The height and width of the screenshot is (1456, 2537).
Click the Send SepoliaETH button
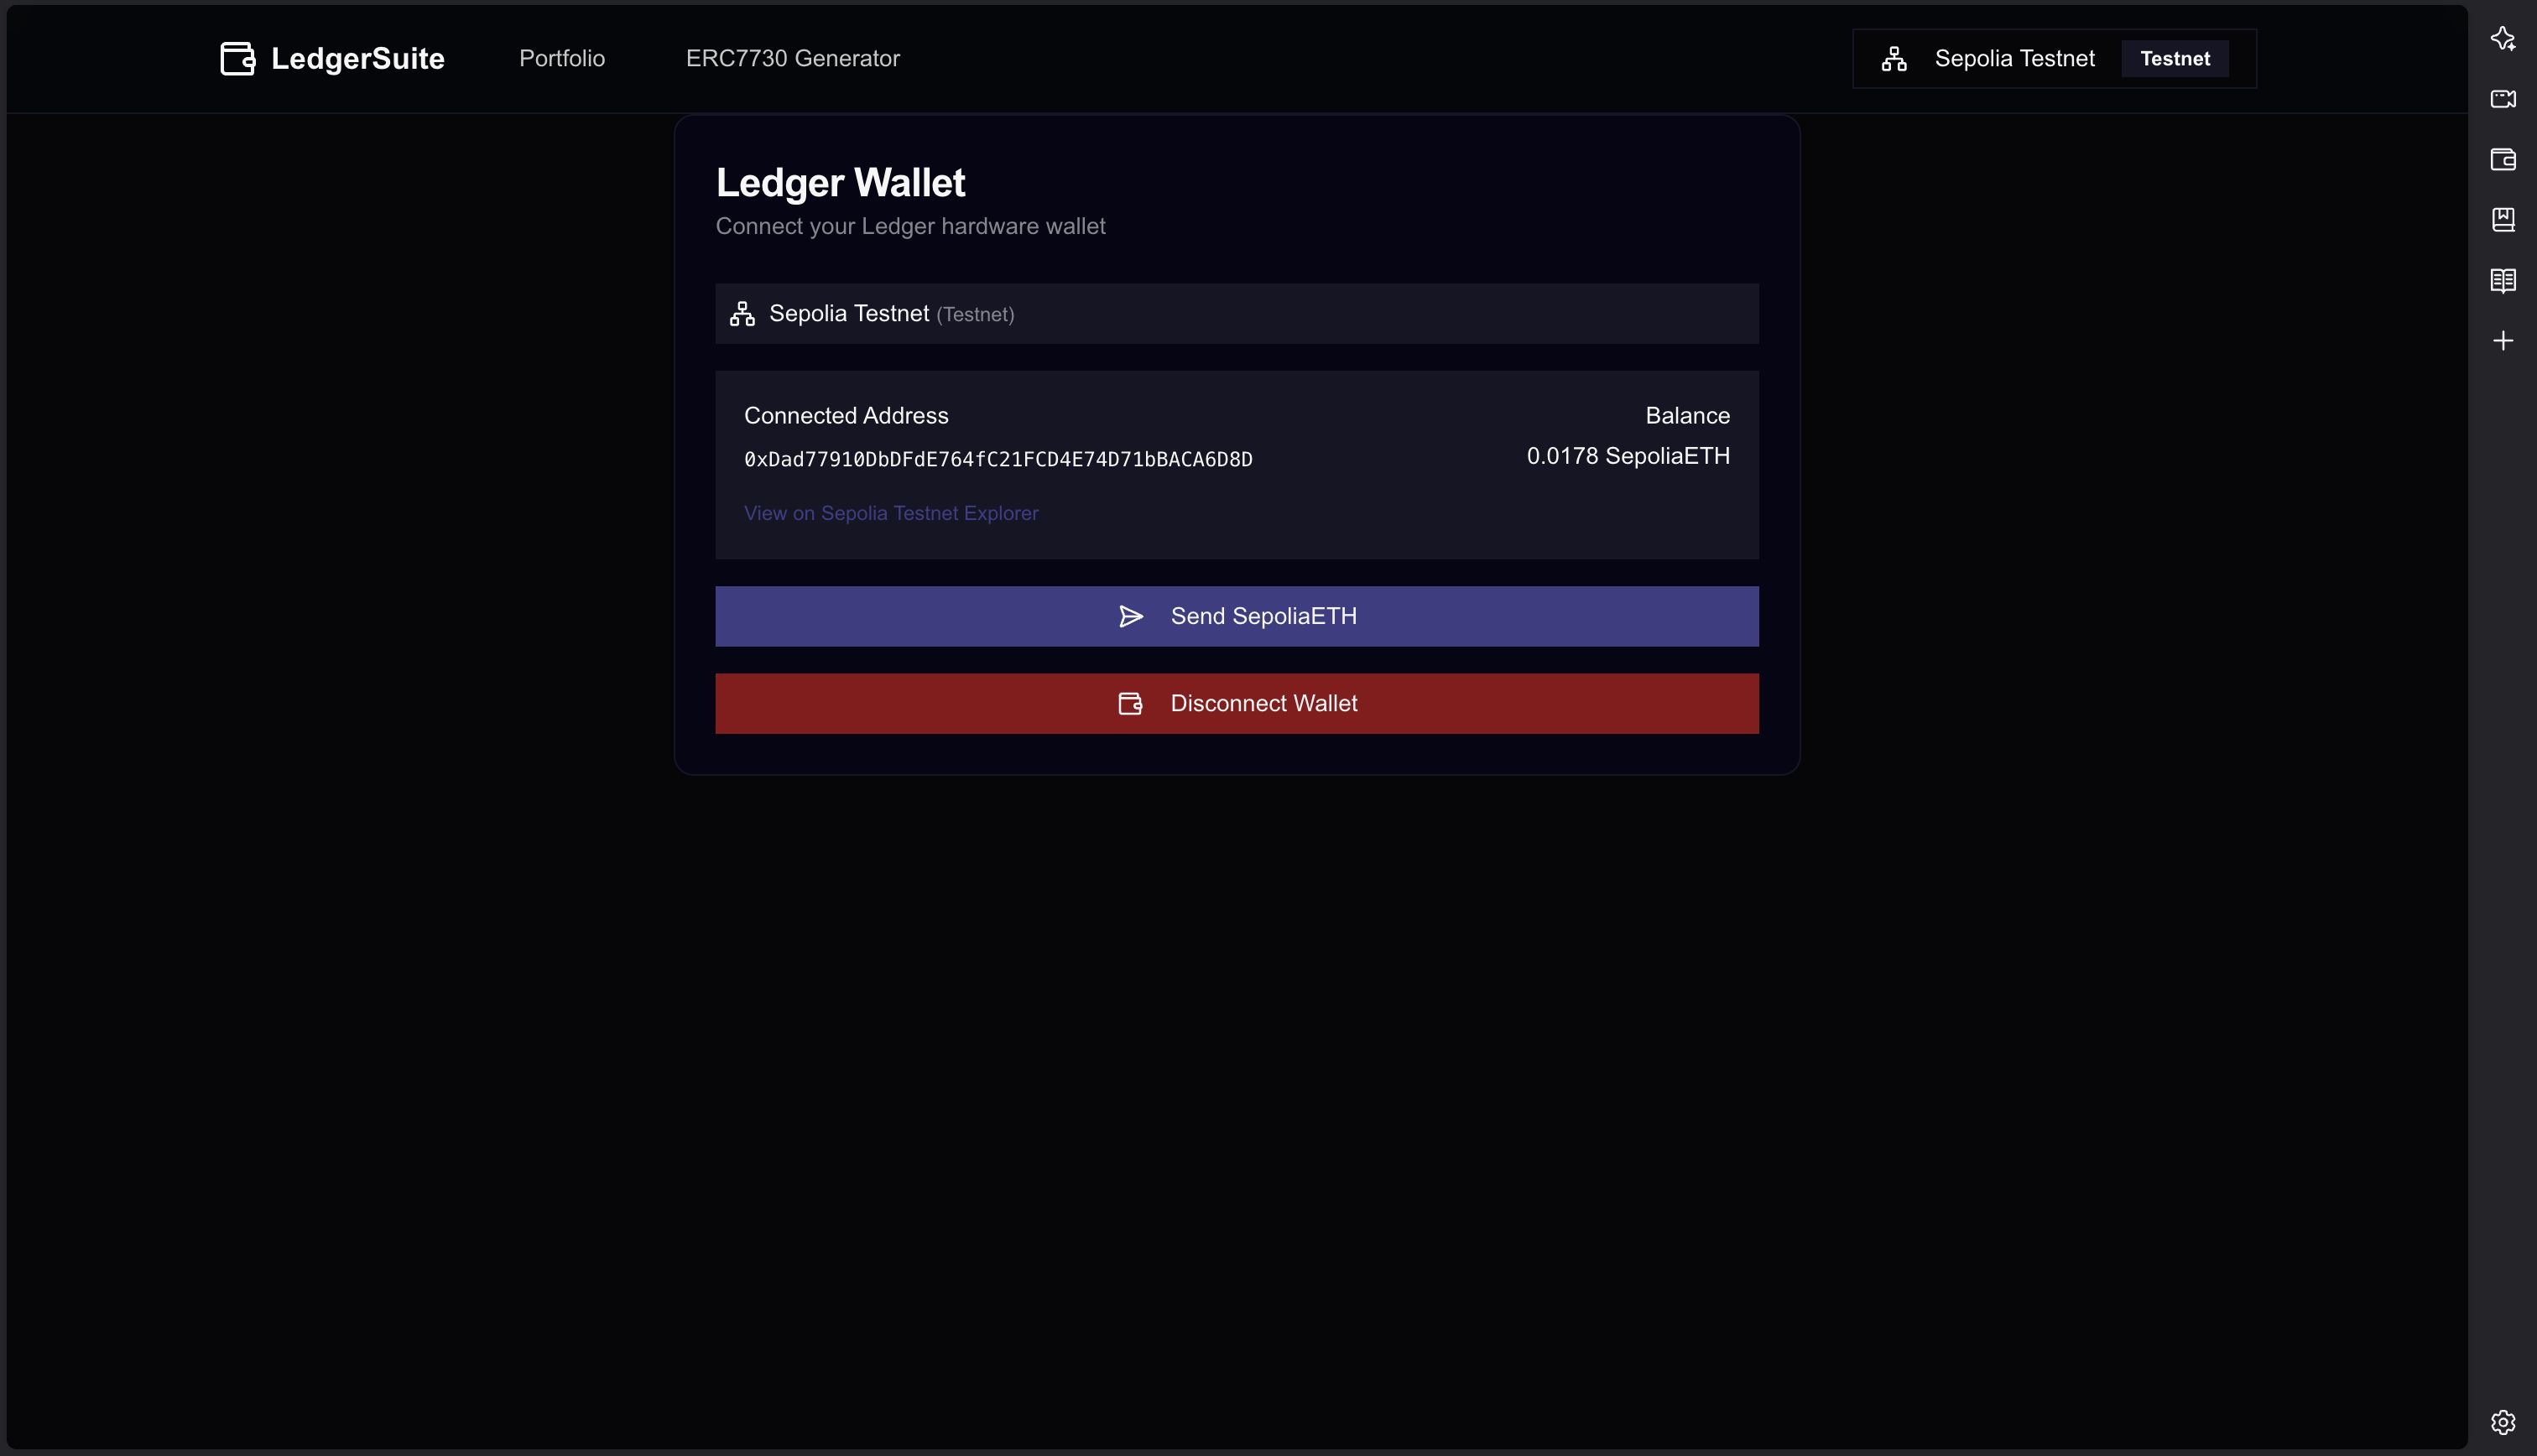(x=1237, y=616)
